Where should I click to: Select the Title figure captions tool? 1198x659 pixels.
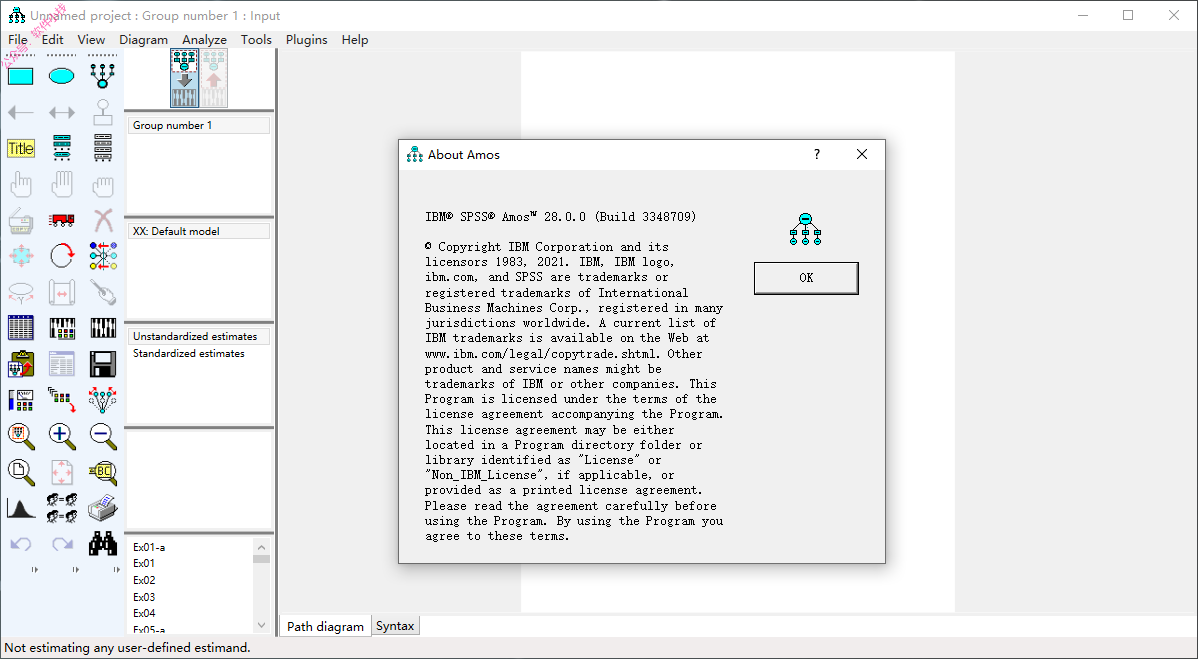click(x=21, y=148)
